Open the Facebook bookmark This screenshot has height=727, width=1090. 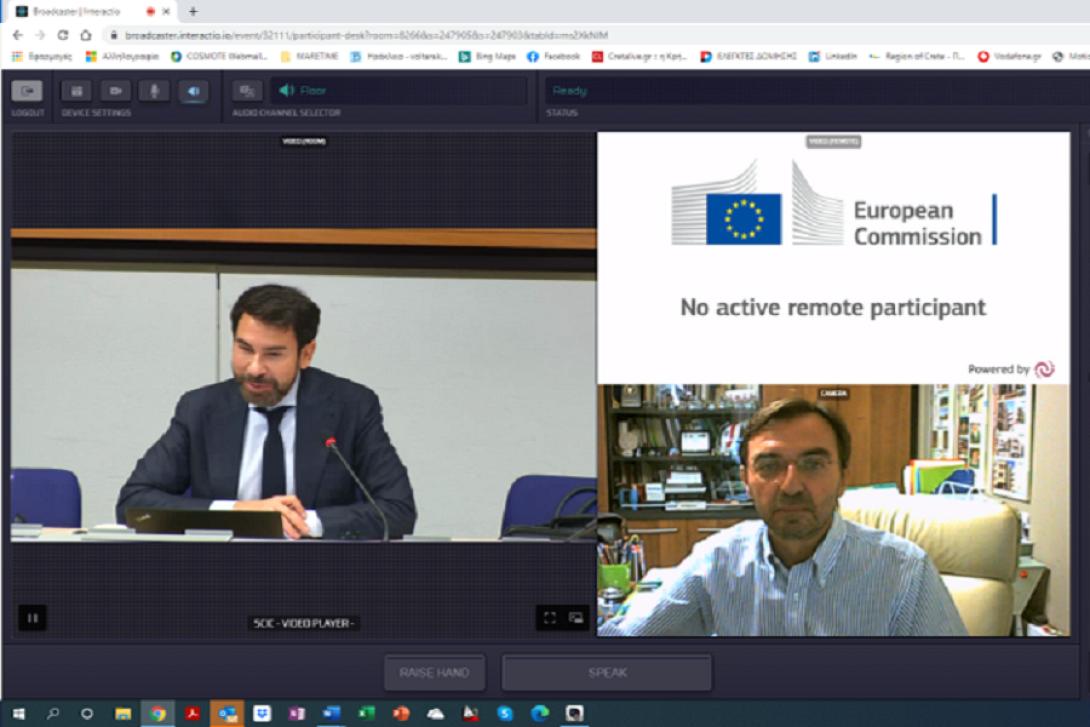[x=554, y=56]
